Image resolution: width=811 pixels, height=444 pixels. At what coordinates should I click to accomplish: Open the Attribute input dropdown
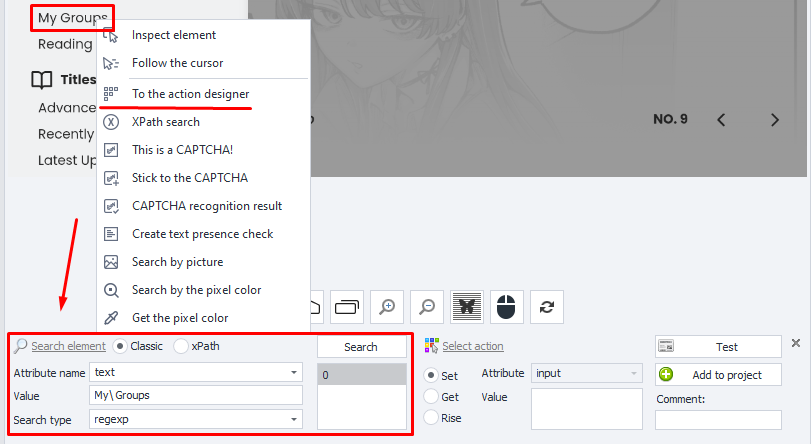coord(633,373)
